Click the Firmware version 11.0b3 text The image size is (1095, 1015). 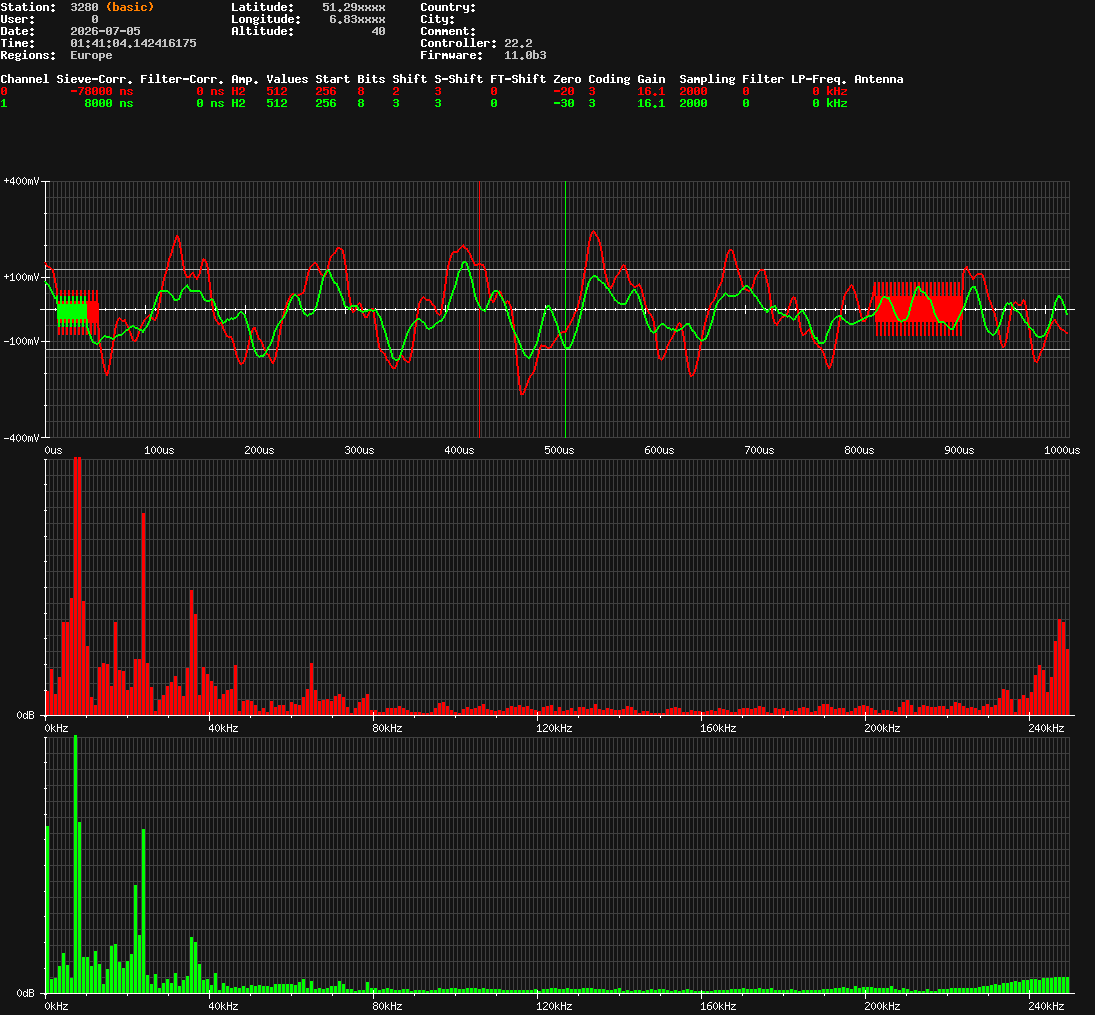coord(525,55)
